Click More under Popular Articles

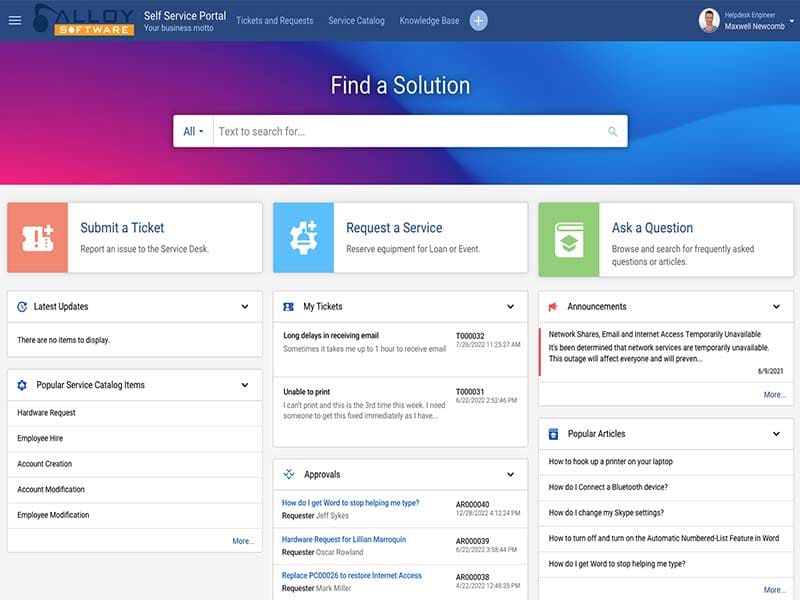[774, 590]
